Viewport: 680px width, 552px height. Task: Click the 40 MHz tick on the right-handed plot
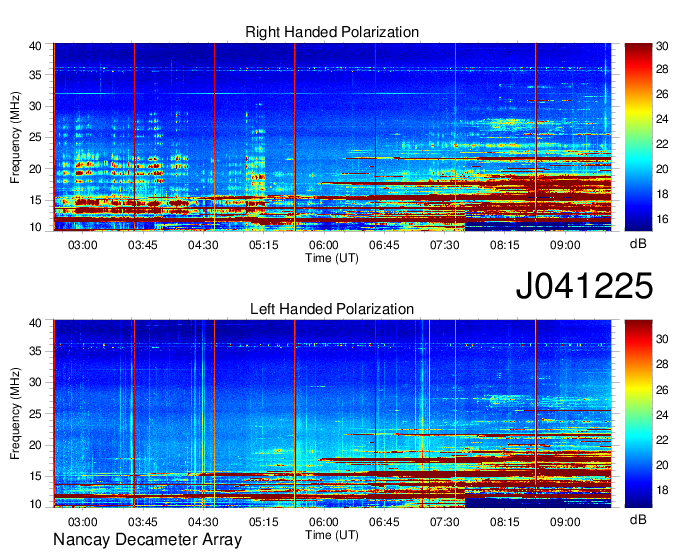pyautogui.click(x=35, y=46)
